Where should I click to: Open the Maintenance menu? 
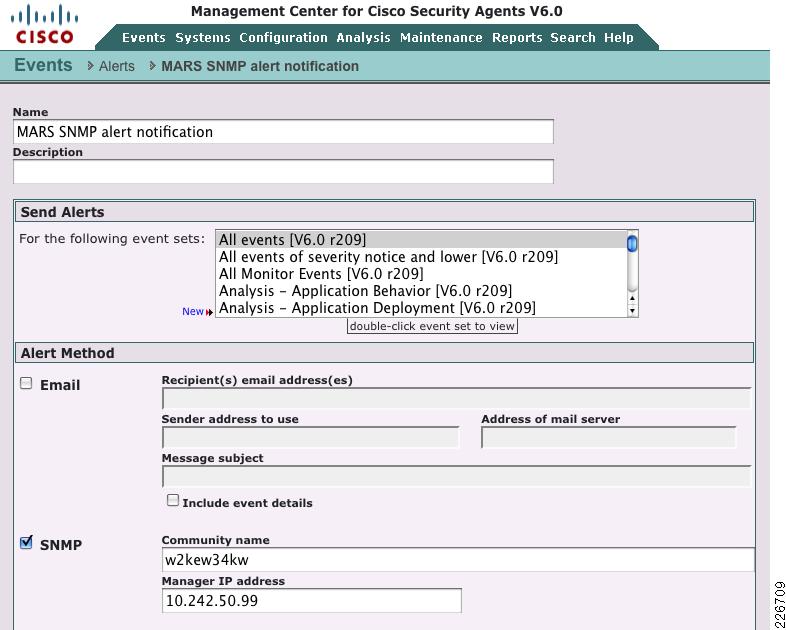point(441,38)
